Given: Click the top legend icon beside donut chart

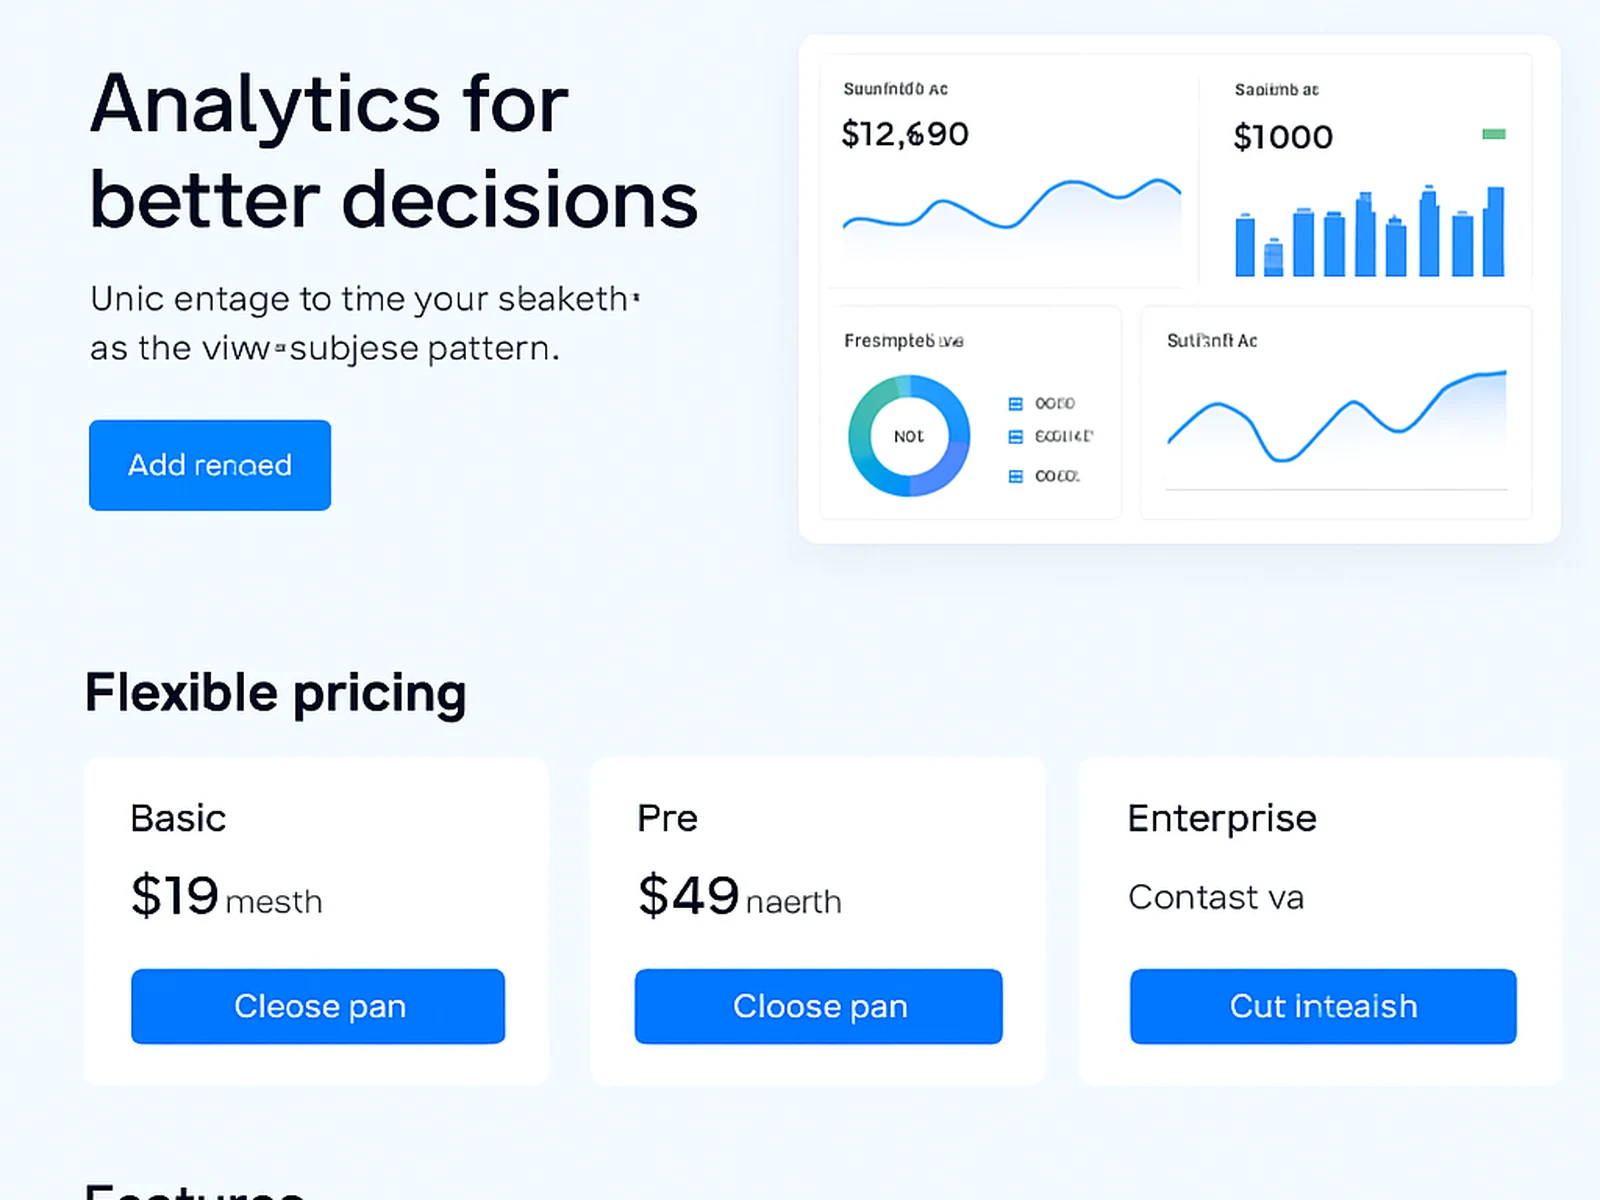Looking at the screenshot, I should pos(1015,404).
